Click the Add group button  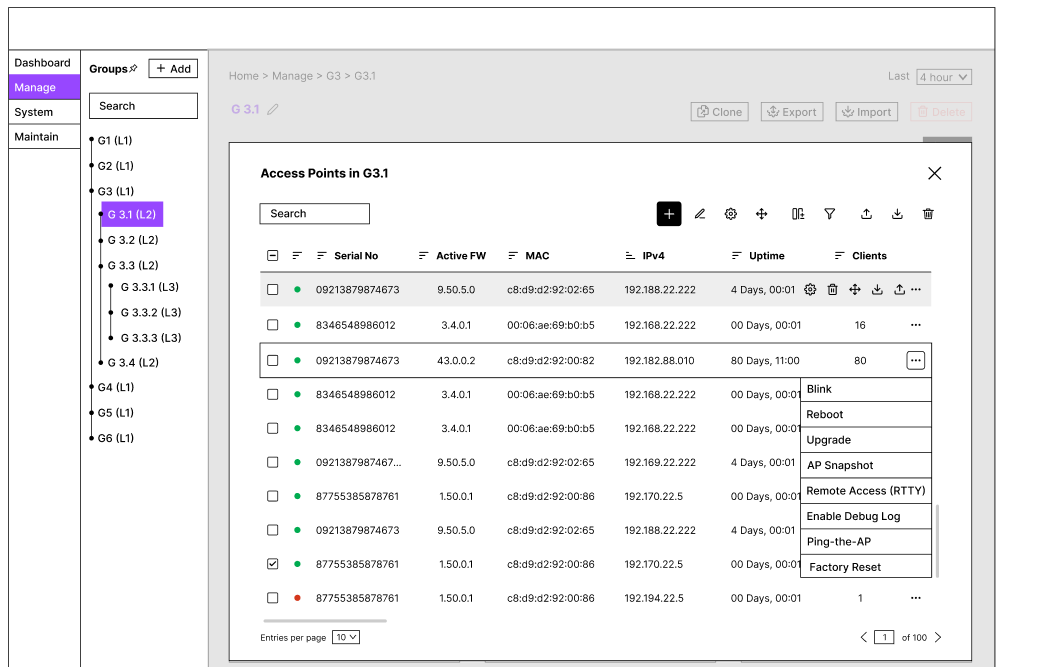173,68
